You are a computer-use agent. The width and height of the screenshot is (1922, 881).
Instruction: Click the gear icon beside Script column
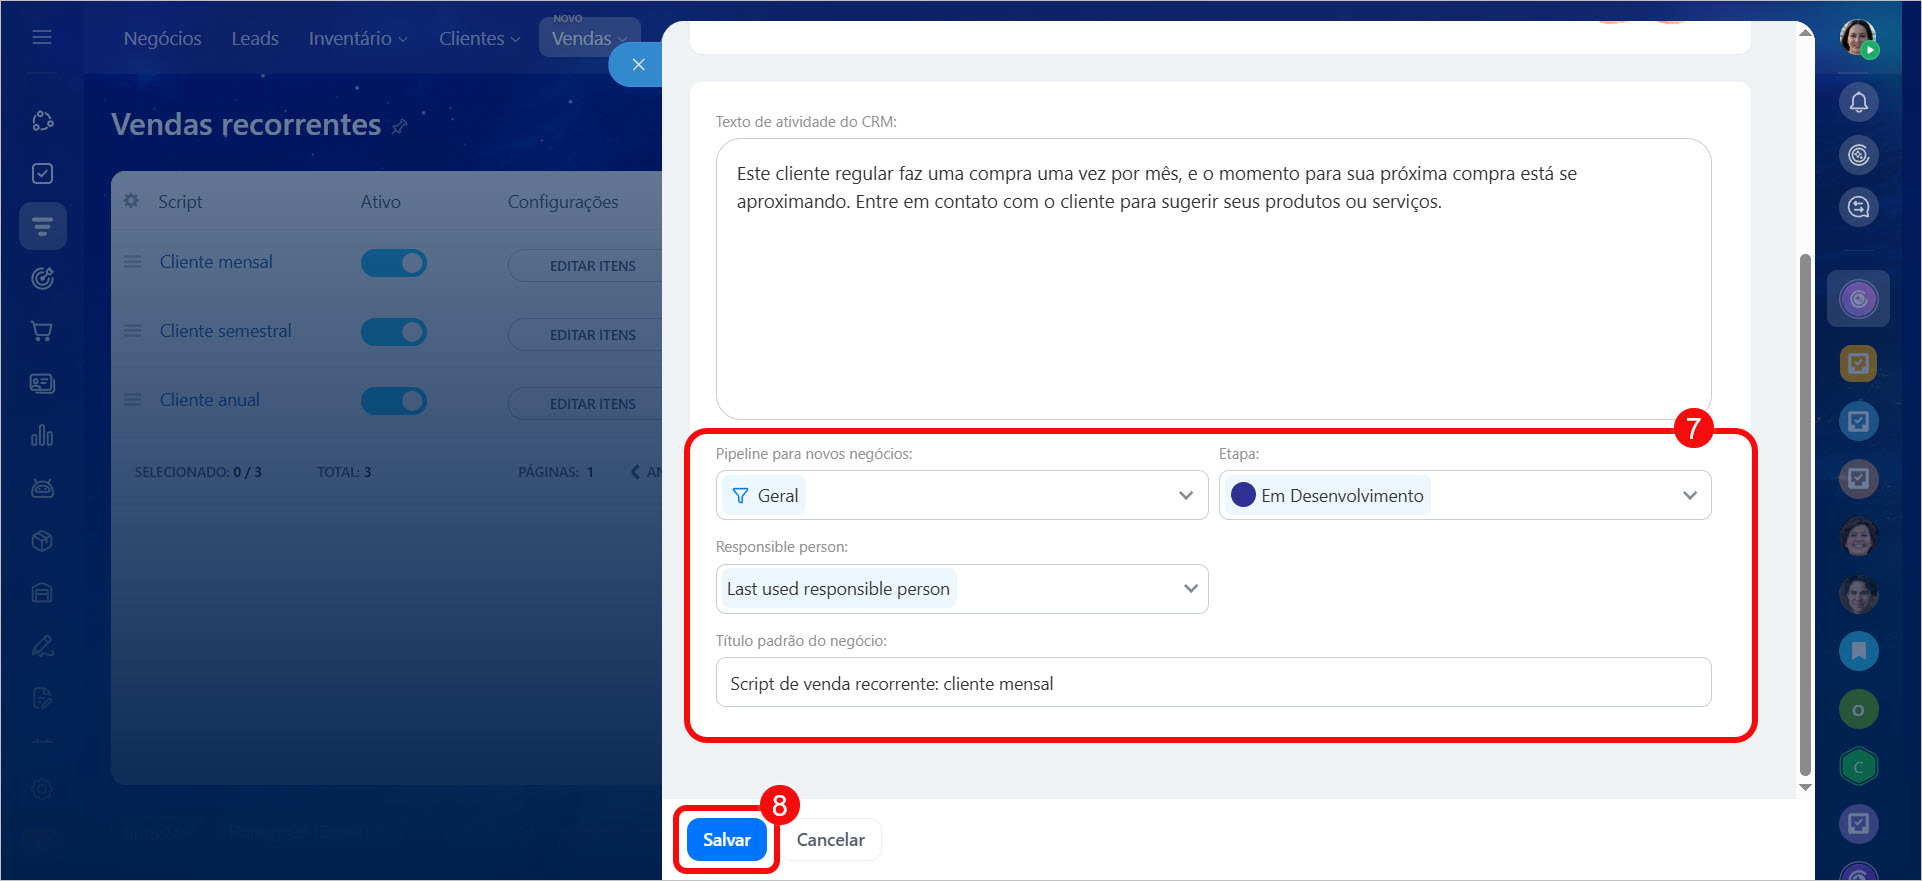tap(131, 201)
